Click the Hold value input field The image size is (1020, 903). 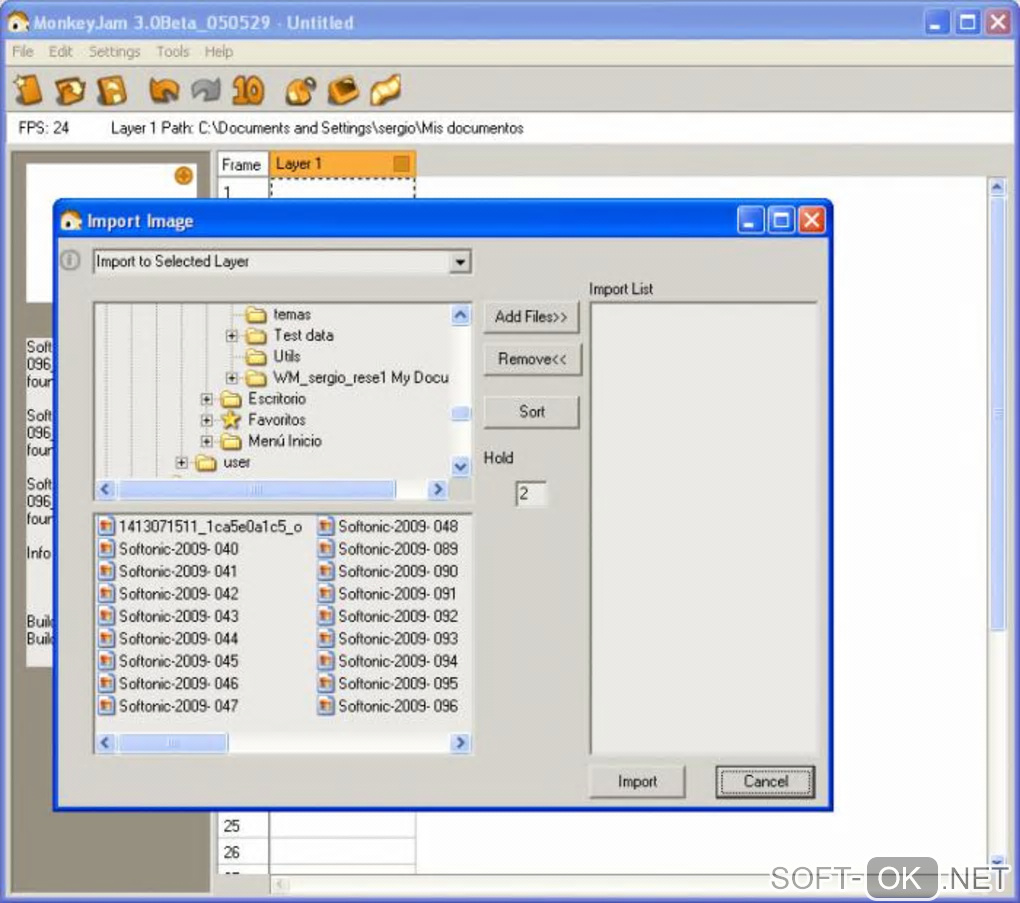pos(530,494)
